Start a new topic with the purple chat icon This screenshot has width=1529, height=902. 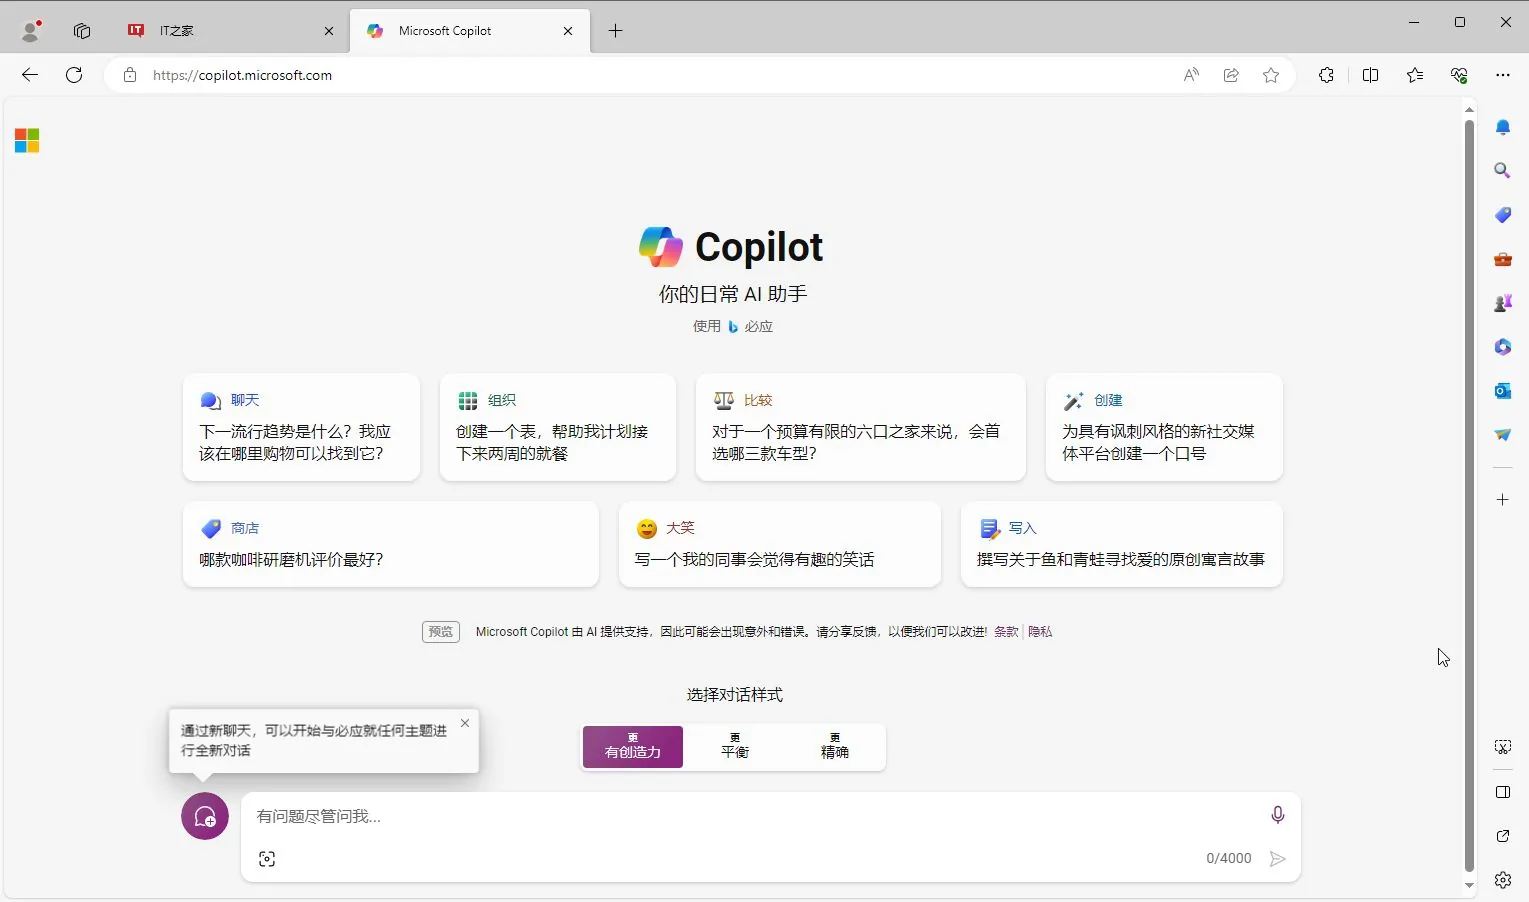(204, 816)
